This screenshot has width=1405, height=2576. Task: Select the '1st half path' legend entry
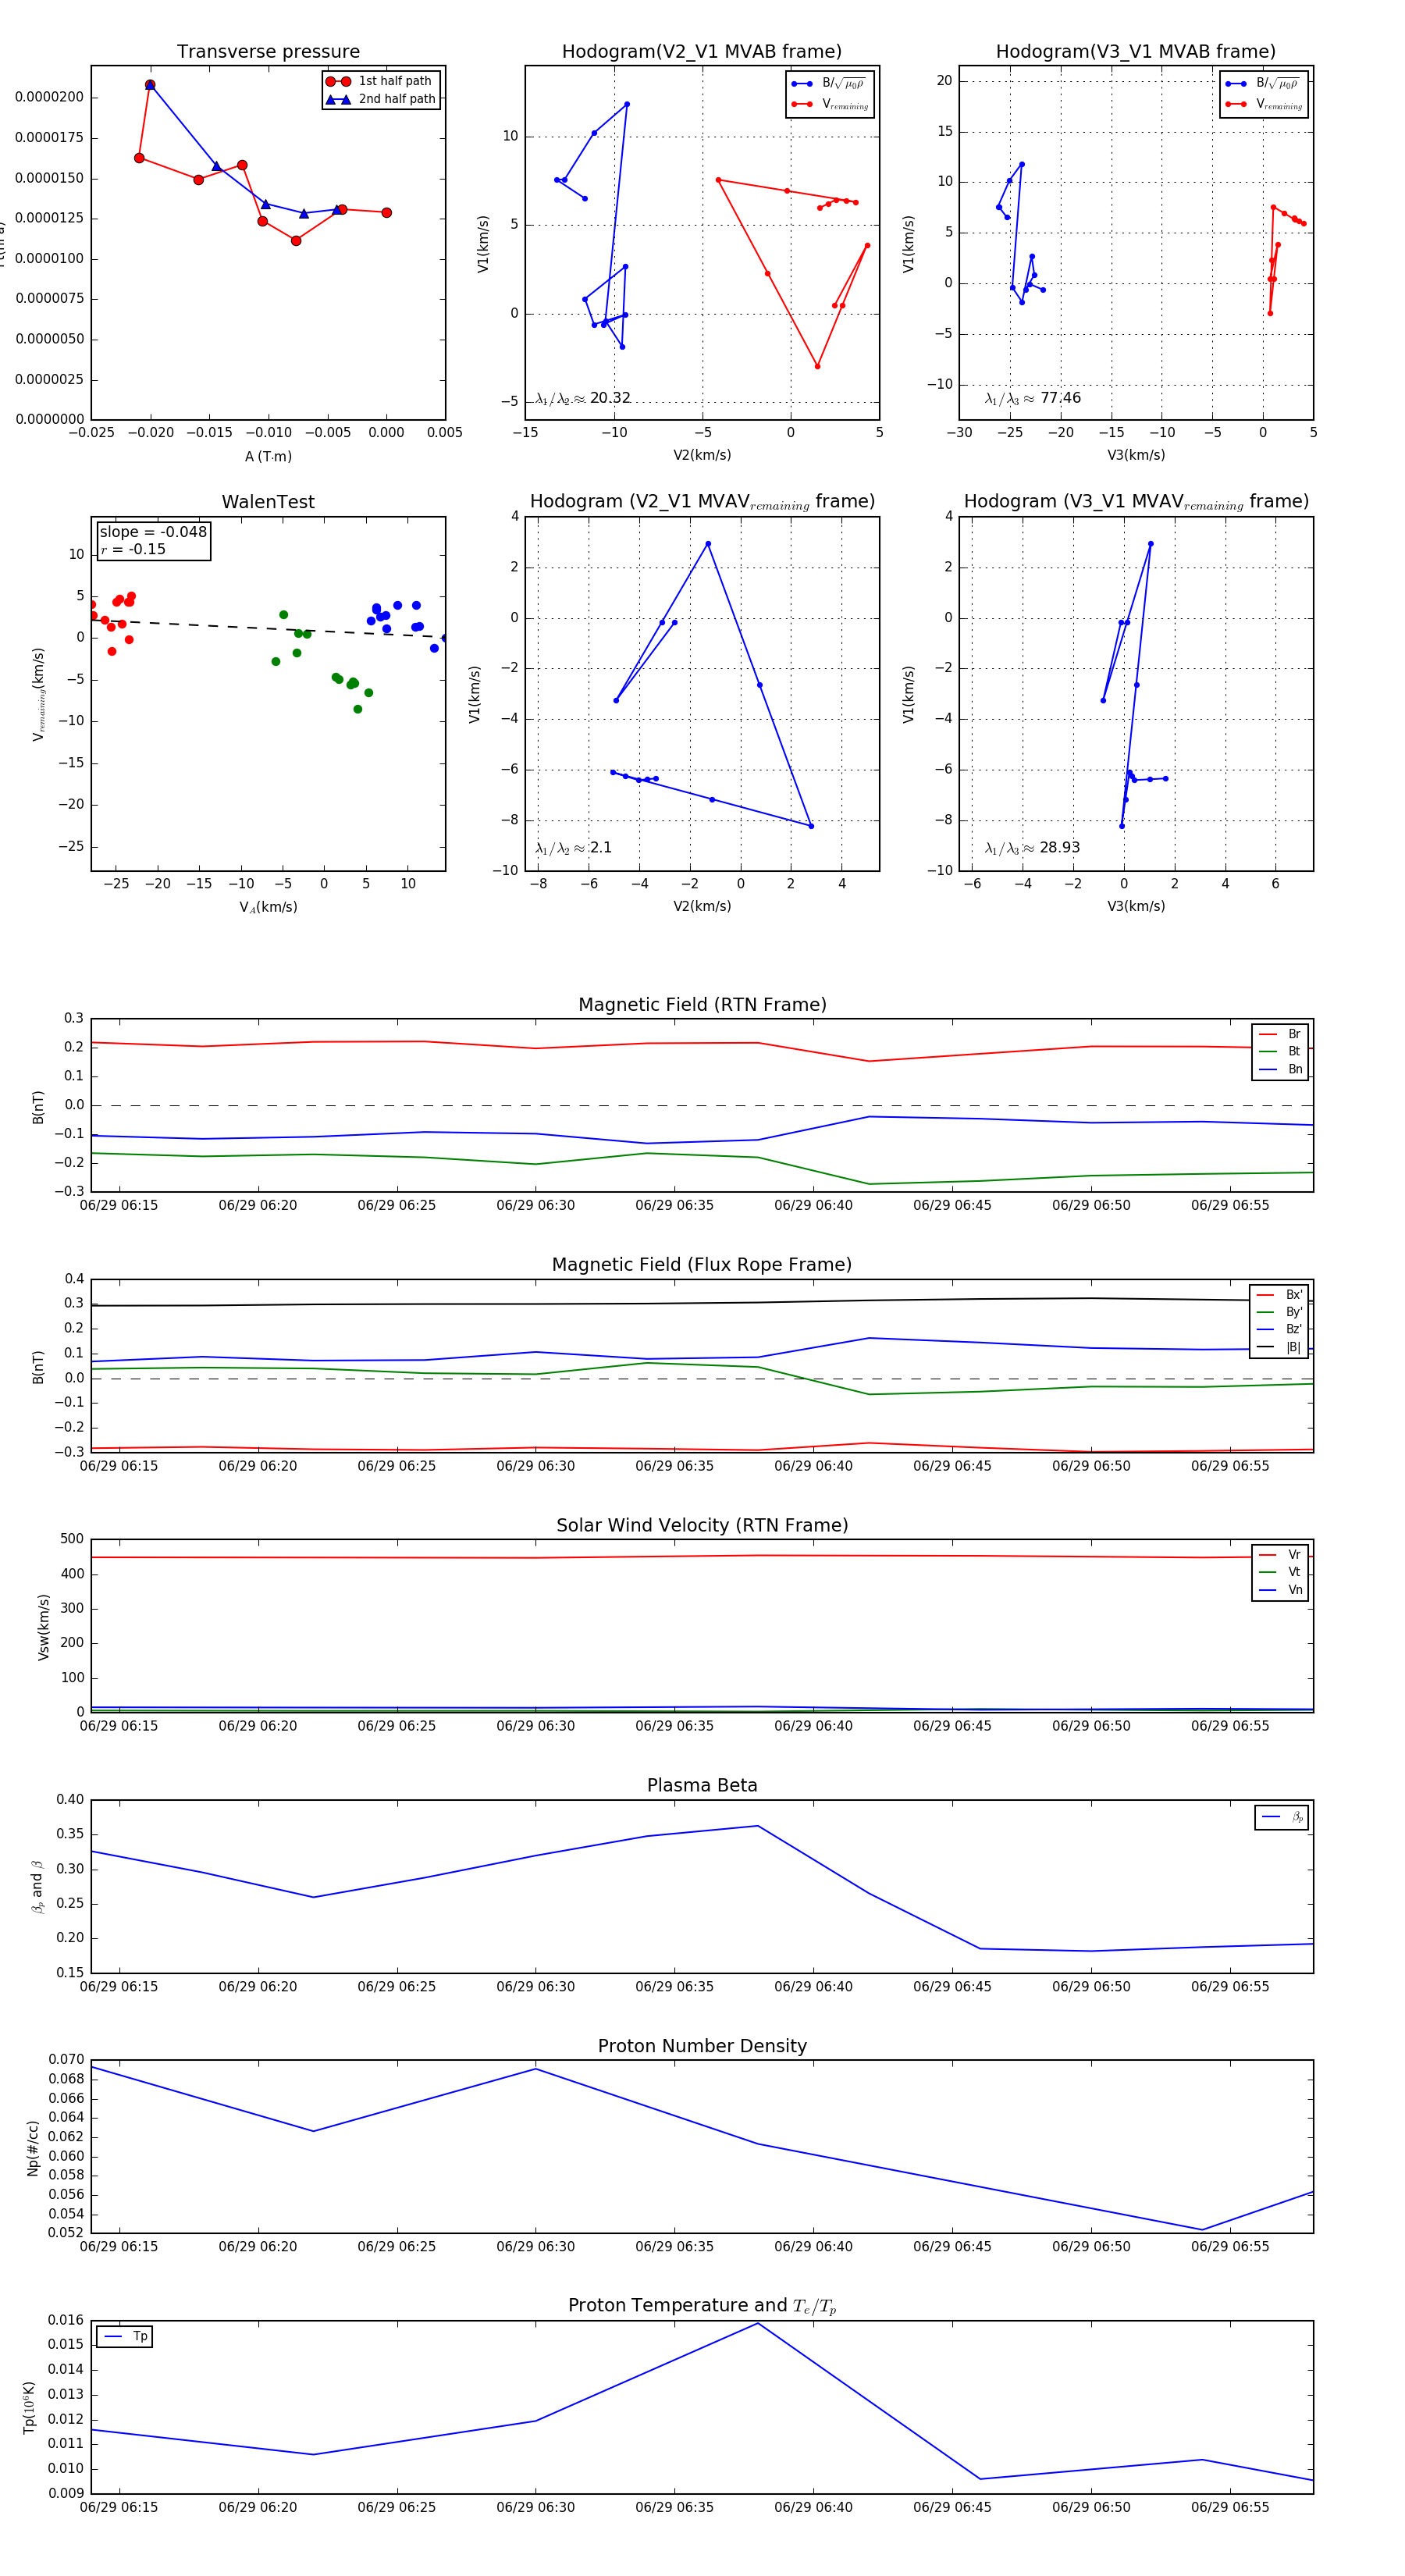tap(382, 81)
